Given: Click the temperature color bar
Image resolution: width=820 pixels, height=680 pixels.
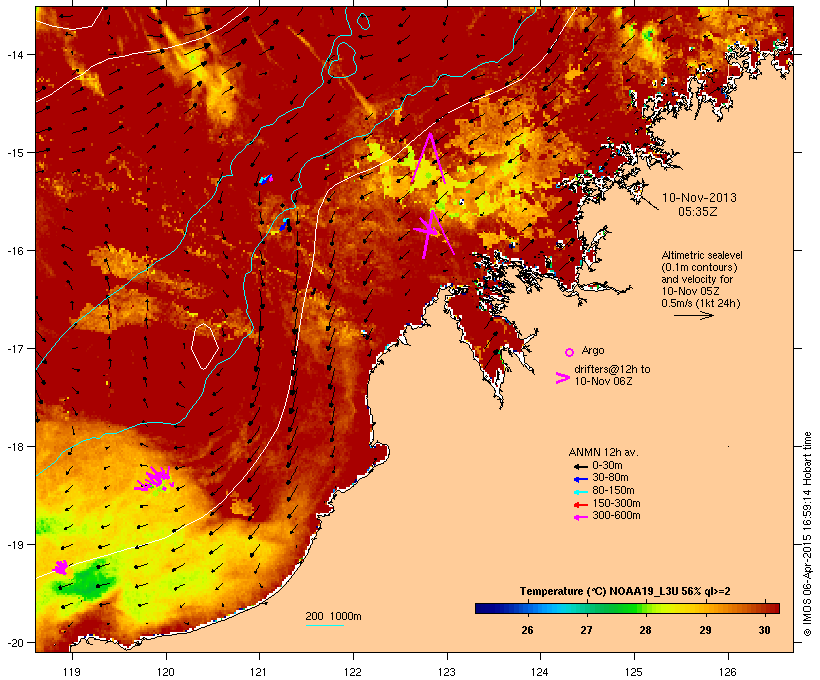Looking at the screenshot, I should (628, 608).
